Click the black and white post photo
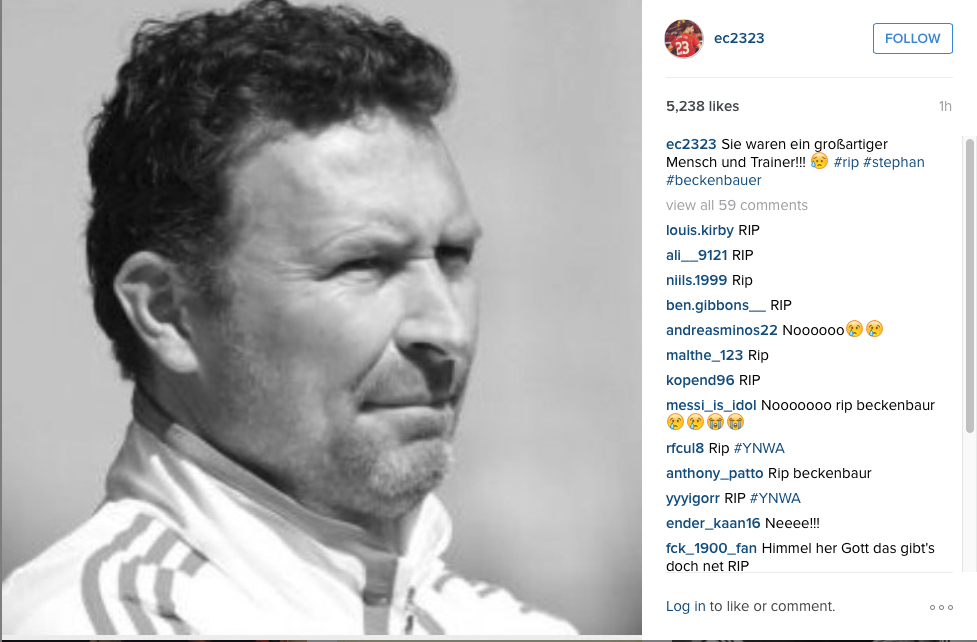The image size is (977, 642). pos(322,317)
